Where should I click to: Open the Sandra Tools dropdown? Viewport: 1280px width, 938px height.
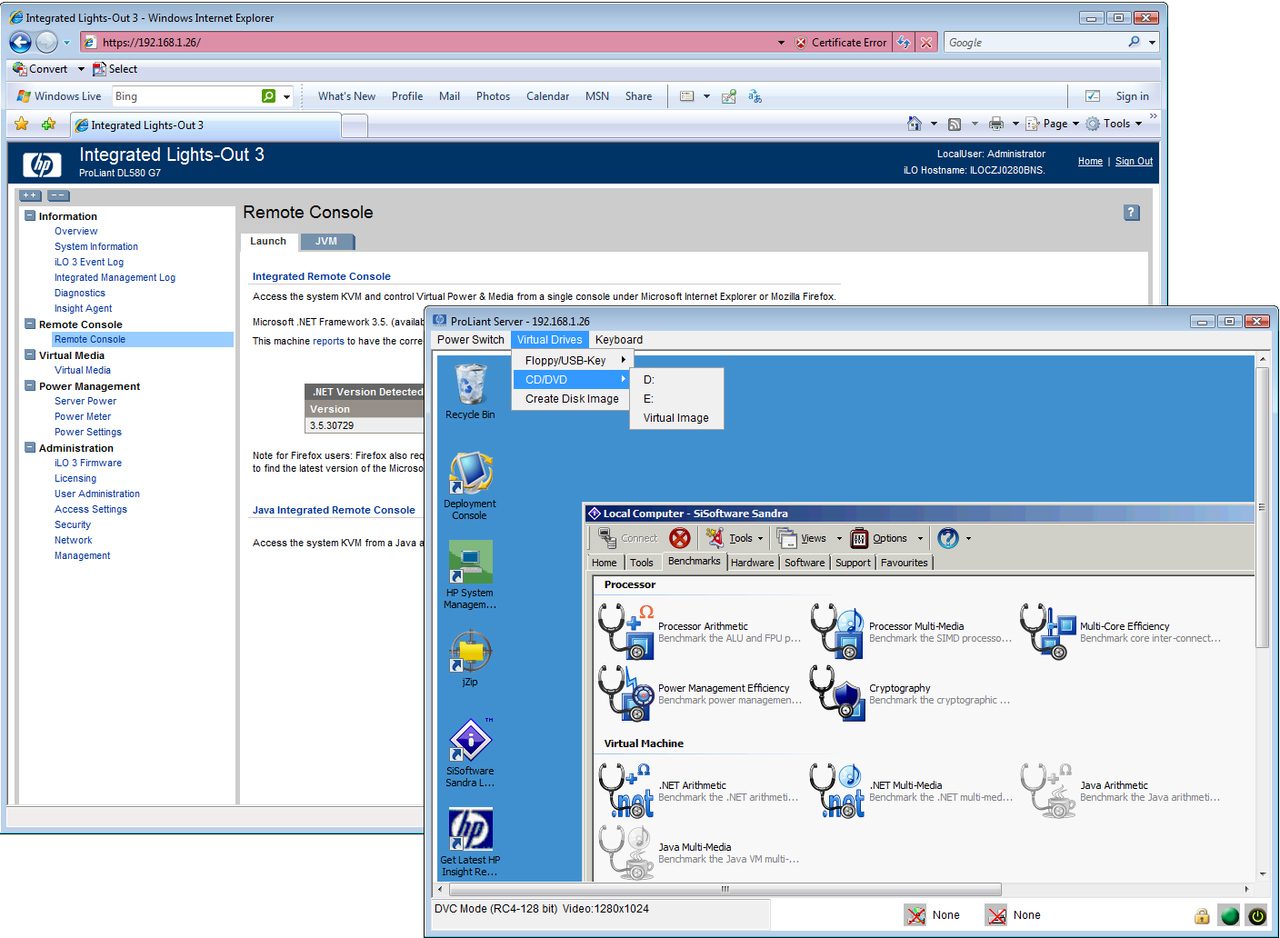735,538
